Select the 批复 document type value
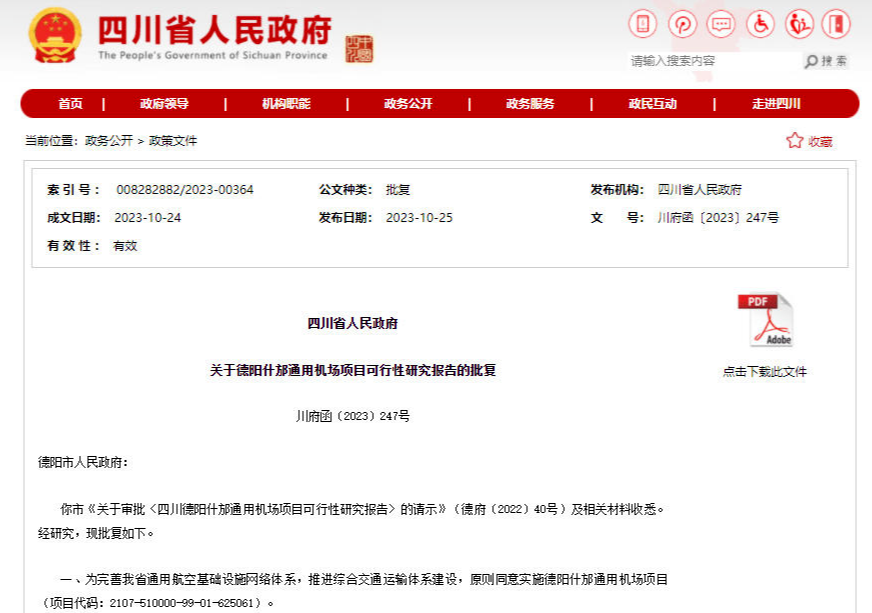872x613 pixels. [398, 190]
